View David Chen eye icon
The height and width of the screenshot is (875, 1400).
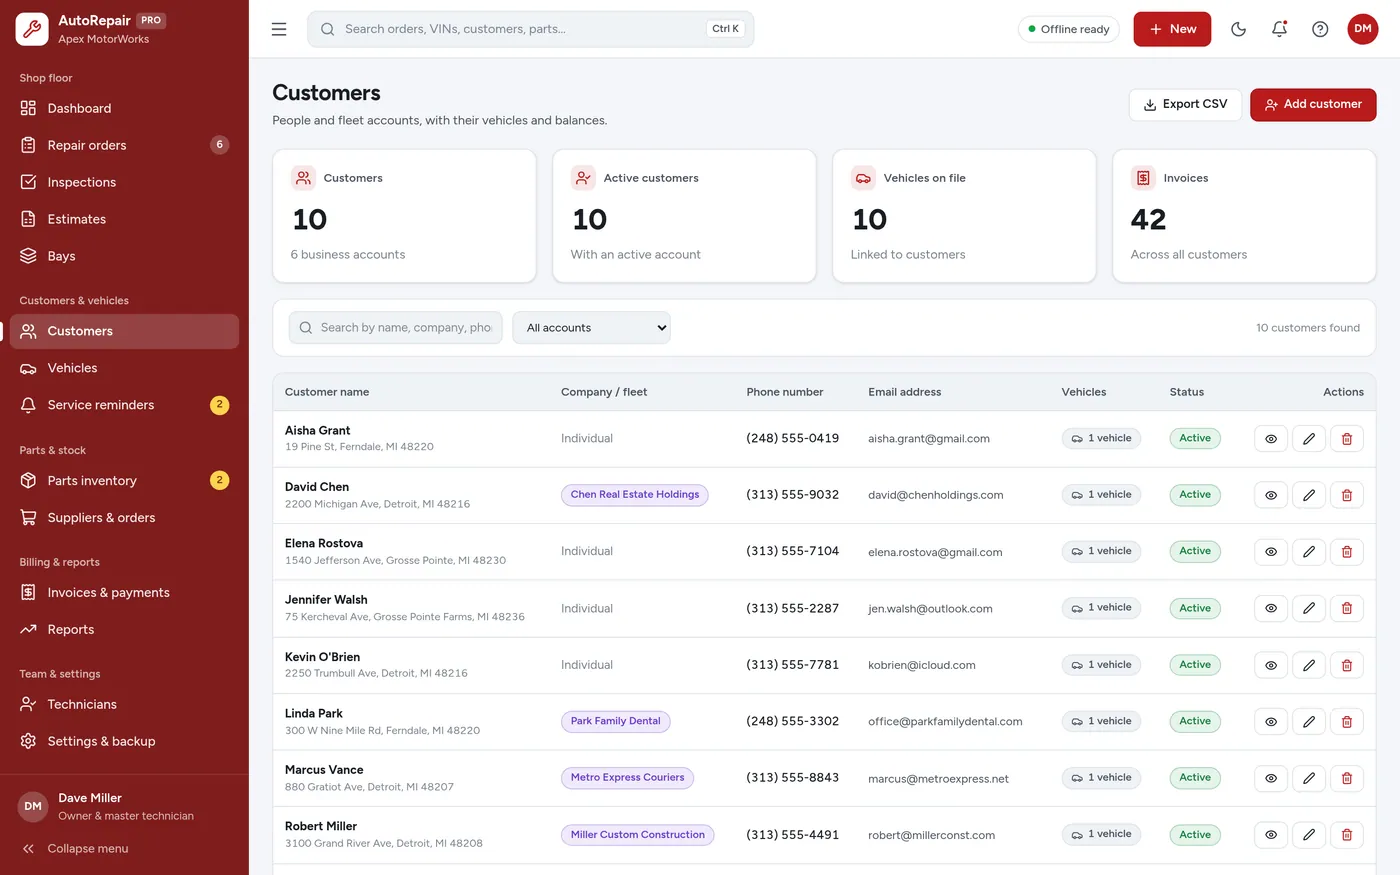pos(1270,495)
